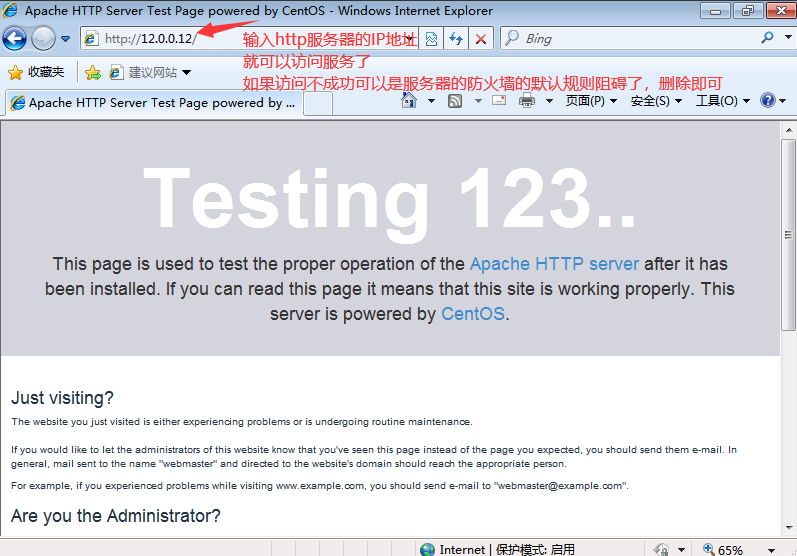
Task: Follow the Apache HTTP server link
Action: 554,264
